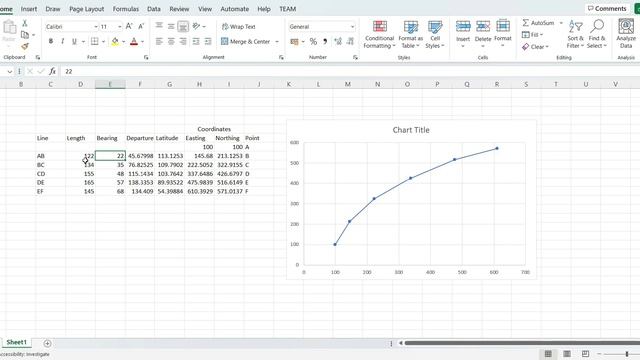This screenshot has width=640, height=360.
Task: Apply Comma Style format
Action: (x=325, y=41)
